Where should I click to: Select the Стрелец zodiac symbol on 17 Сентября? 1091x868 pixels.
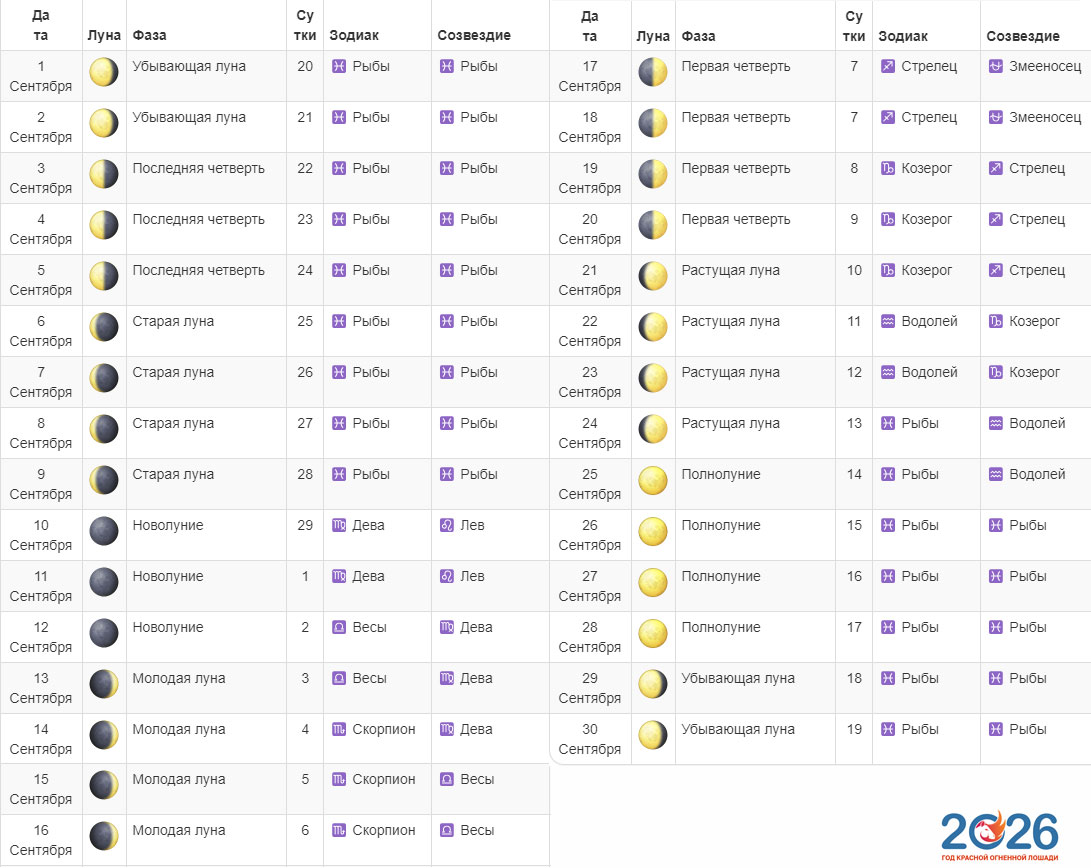point(888,66)
